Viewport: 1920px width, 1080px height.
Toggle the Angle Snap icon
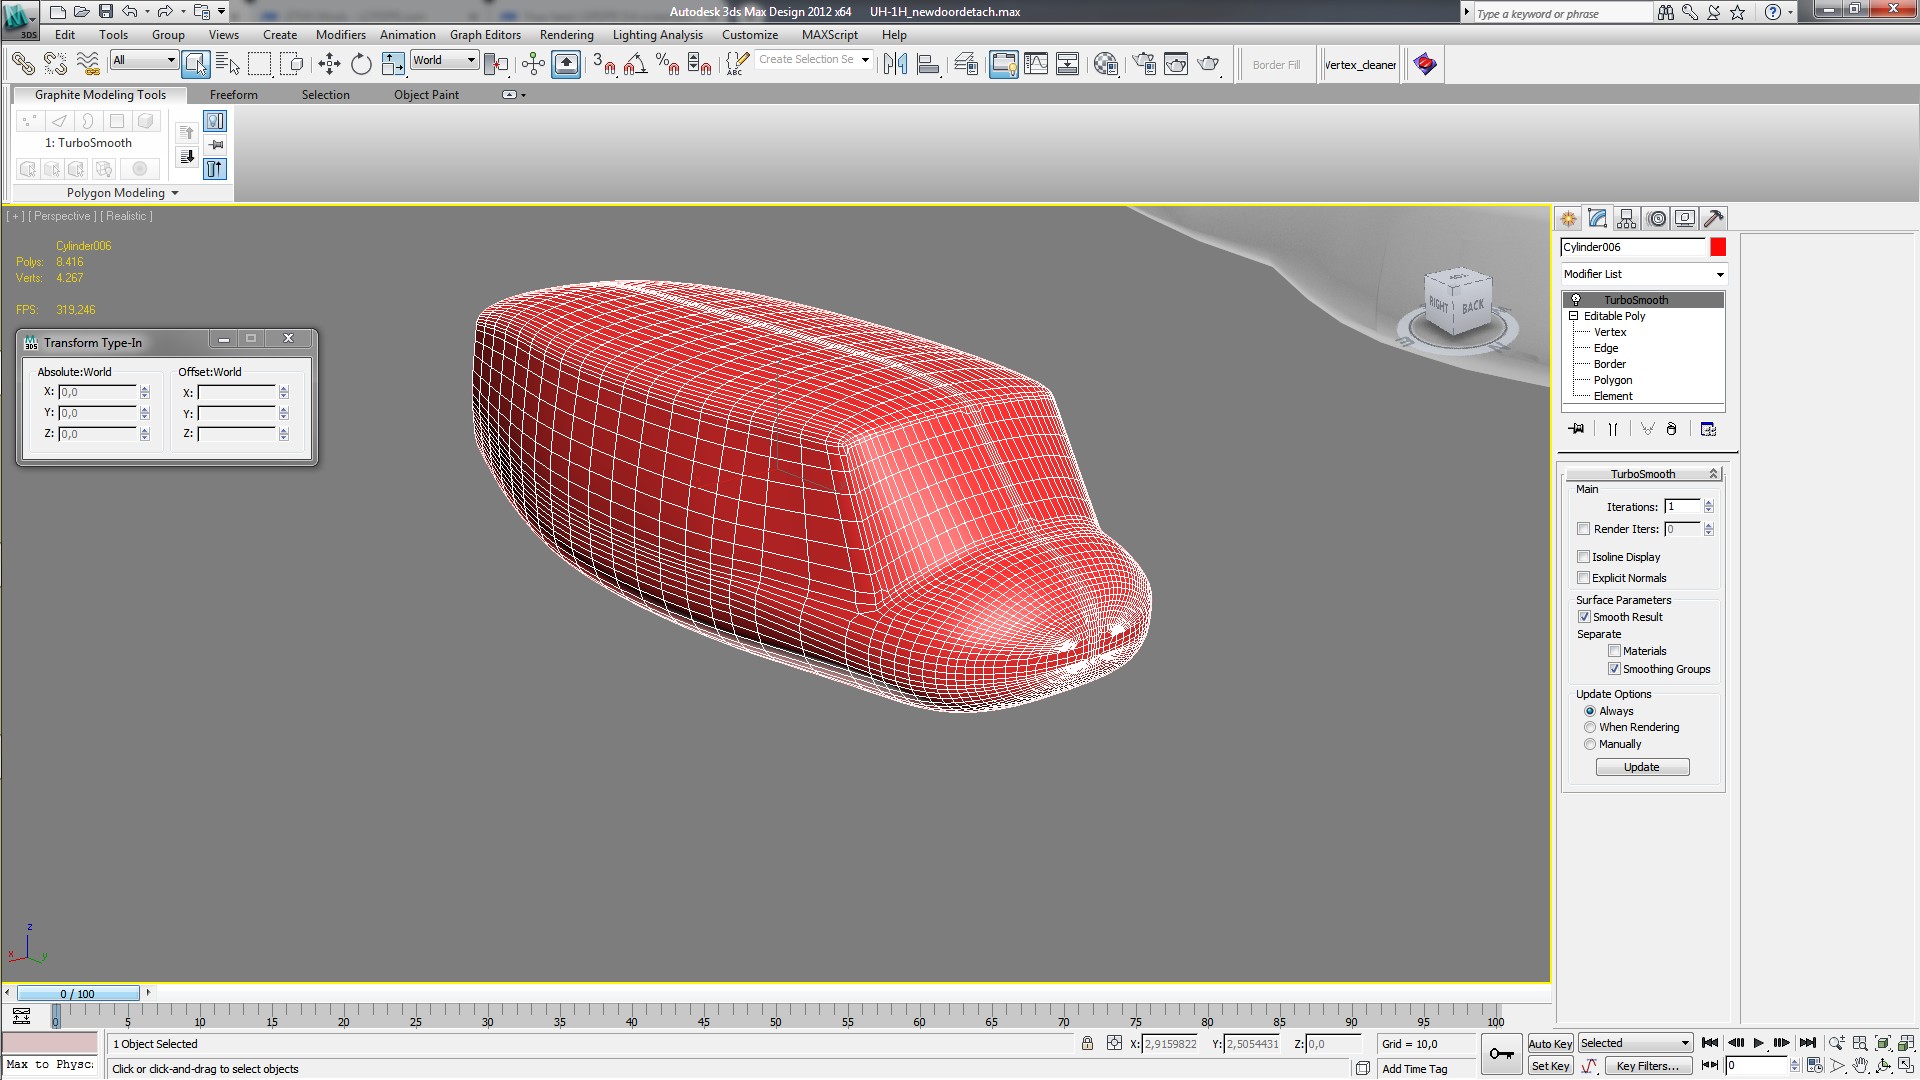(635, 65)
